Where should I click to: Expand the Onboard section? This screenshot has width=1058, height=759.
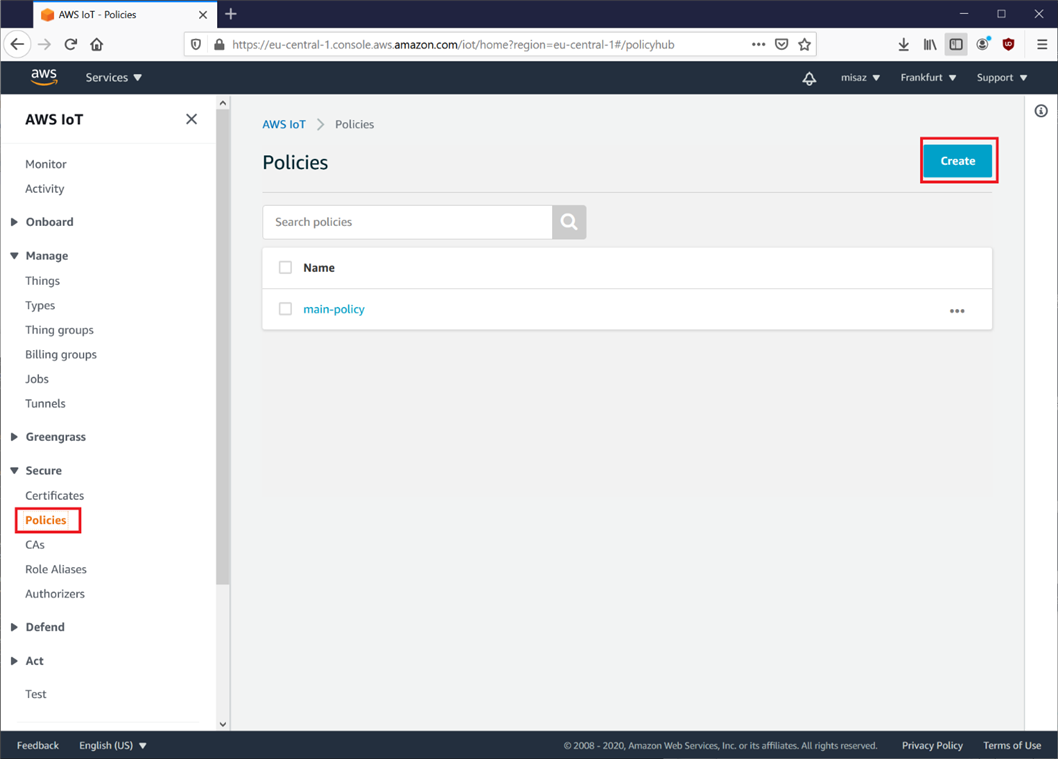43,222
